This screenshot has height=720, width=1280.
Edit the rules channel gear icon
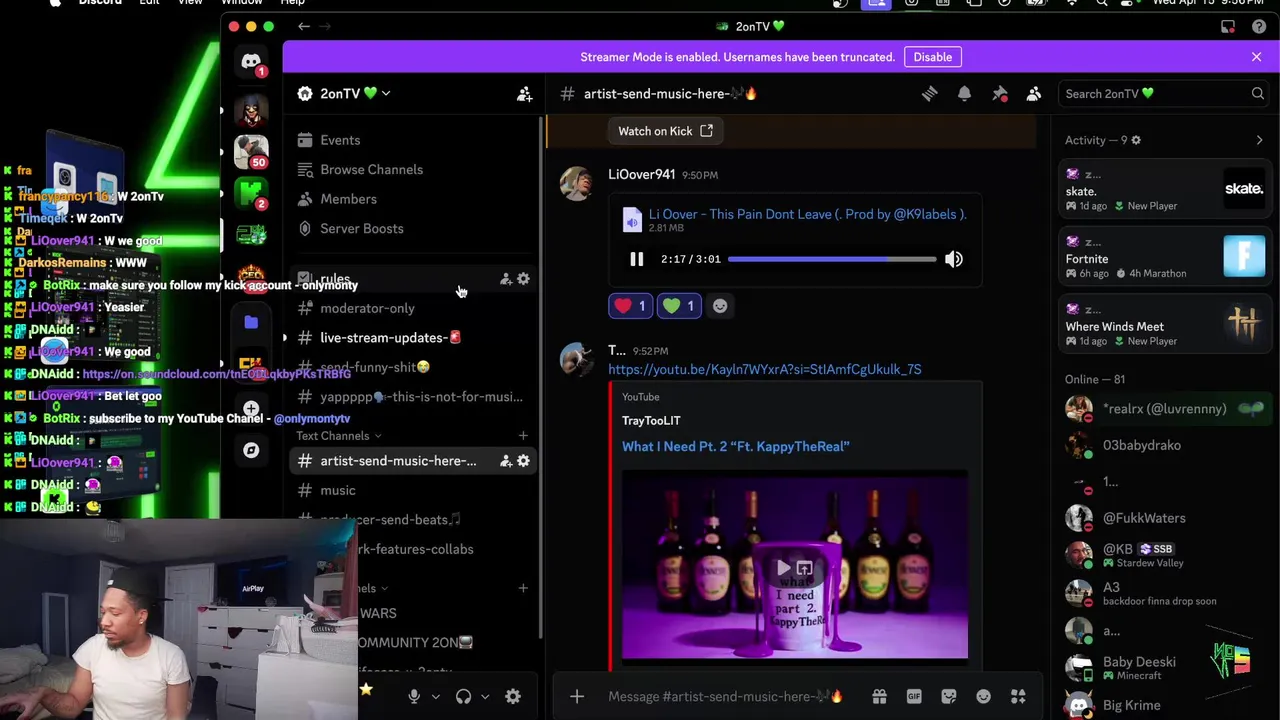click(523, 279)
